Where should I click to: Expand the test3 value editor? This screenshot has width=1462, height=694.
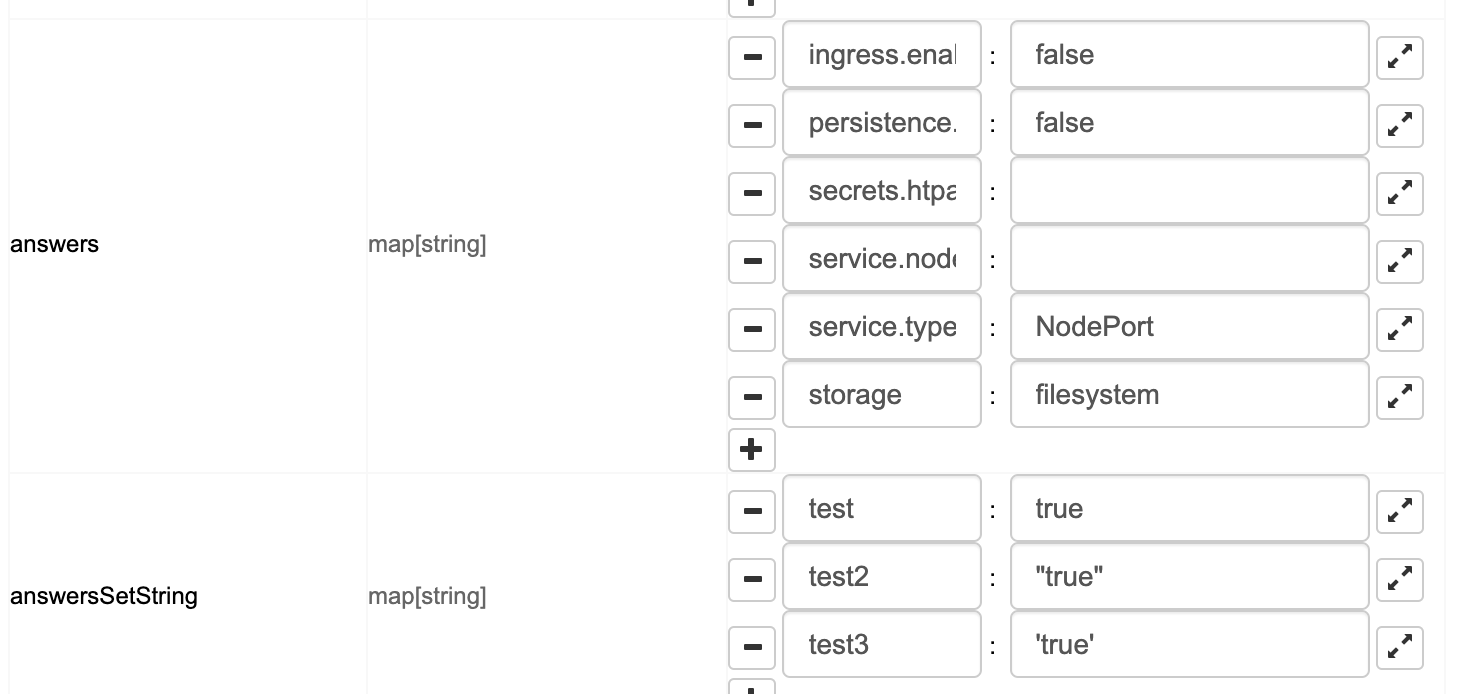[1399, 645]
